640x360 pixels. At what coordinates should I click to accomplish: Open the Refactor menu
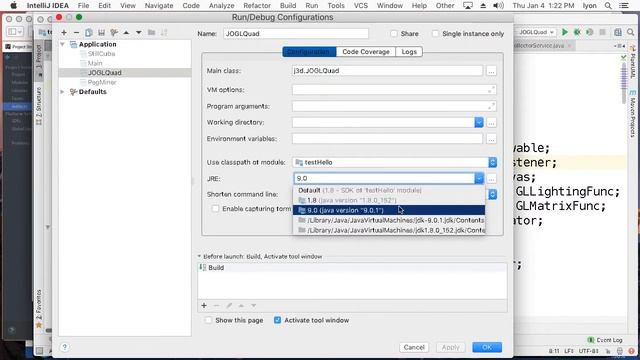tap(257, 6)
